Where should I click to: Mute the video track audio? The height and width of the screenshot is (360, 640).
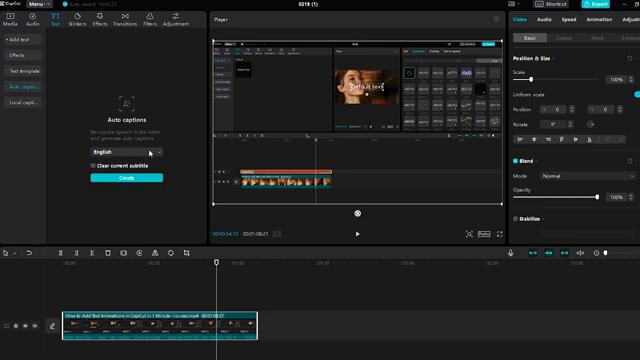point(35,326)
